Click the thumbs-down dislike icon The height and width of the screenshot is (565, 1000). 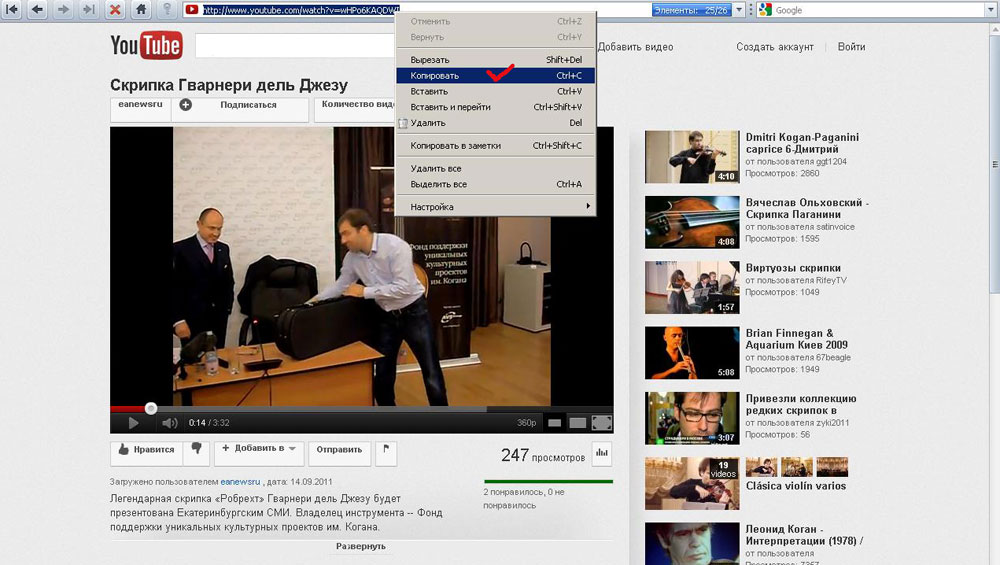(x=197, y=450)
